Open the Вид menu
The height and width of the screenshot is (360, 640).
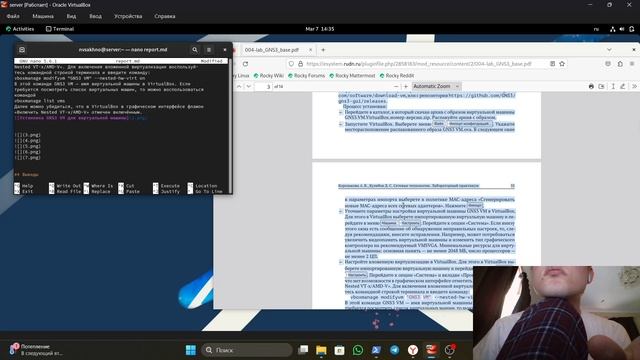click(71, 16)
